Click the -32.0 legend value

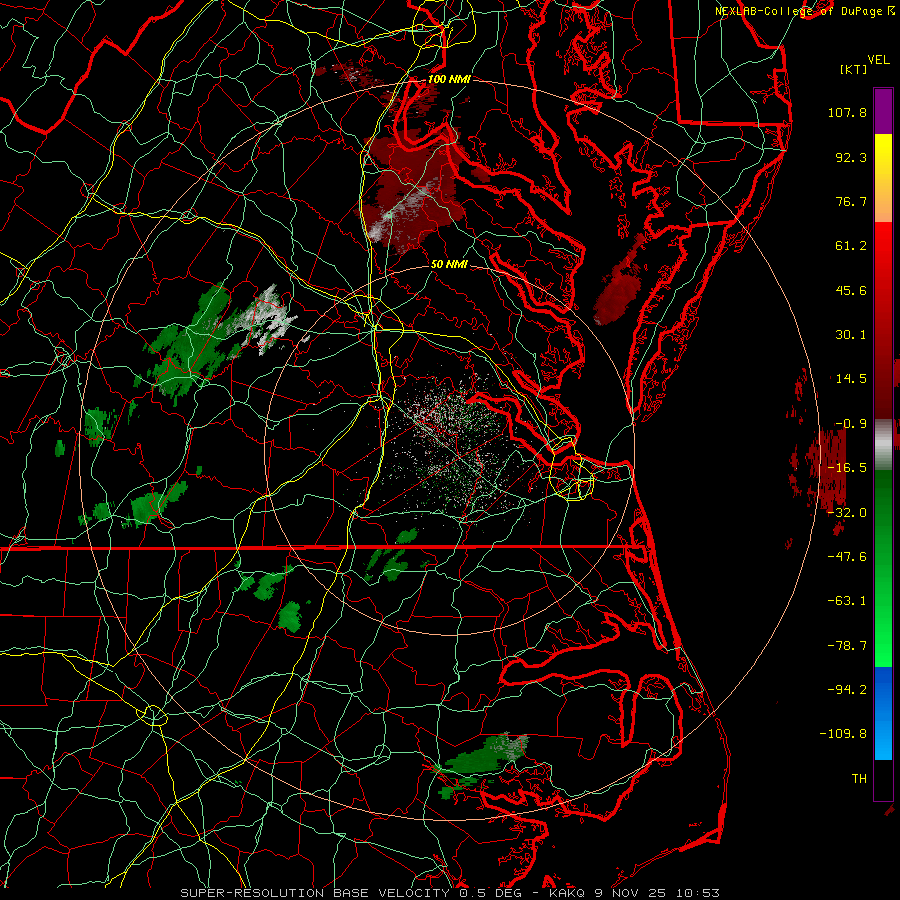point(847,513)
